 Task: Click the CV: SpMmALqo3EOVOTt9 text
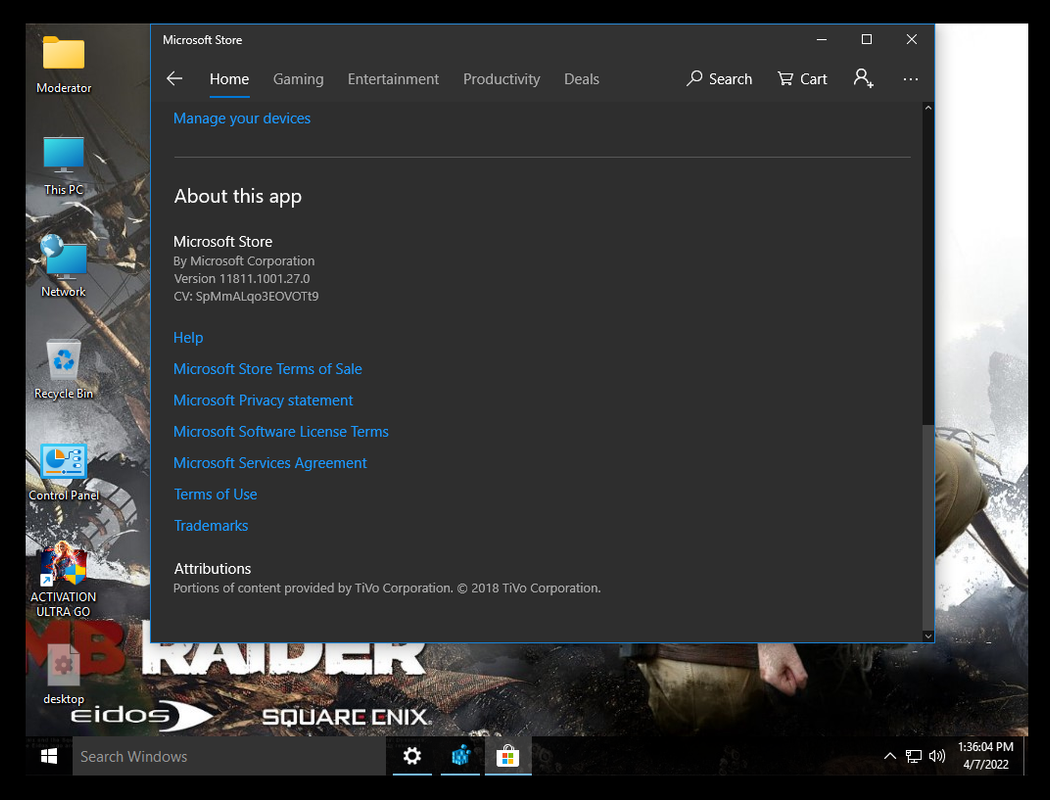(x=246, y=296)
